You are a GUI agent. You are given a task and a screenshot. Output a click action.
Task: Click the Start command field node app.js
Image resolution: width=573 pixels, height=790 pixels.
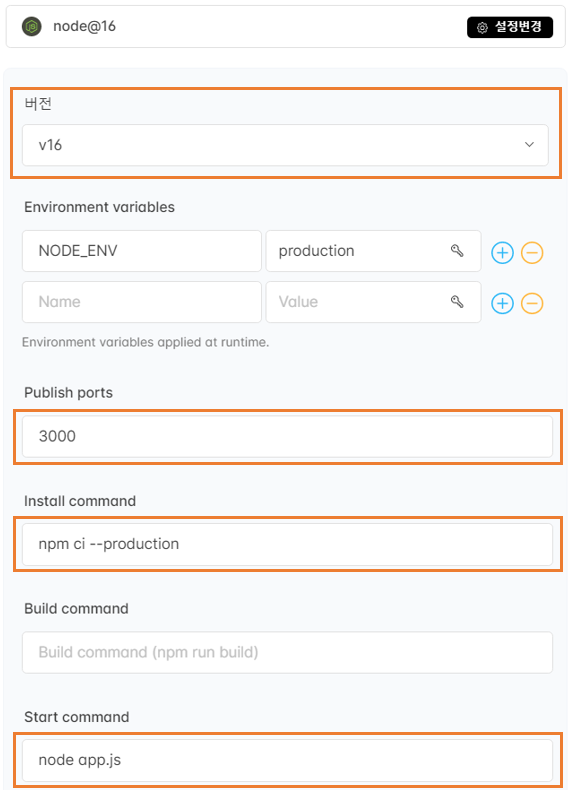(x=287, y=760)
